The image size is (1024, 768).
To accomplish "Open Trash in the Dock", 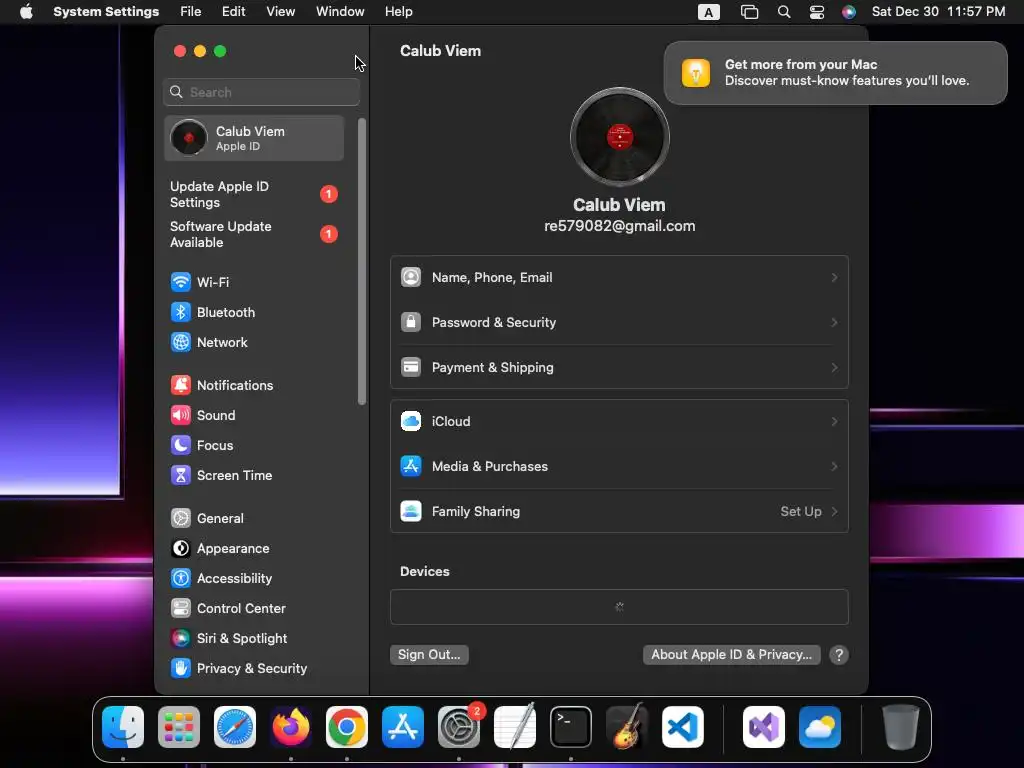I will point(901,727).
